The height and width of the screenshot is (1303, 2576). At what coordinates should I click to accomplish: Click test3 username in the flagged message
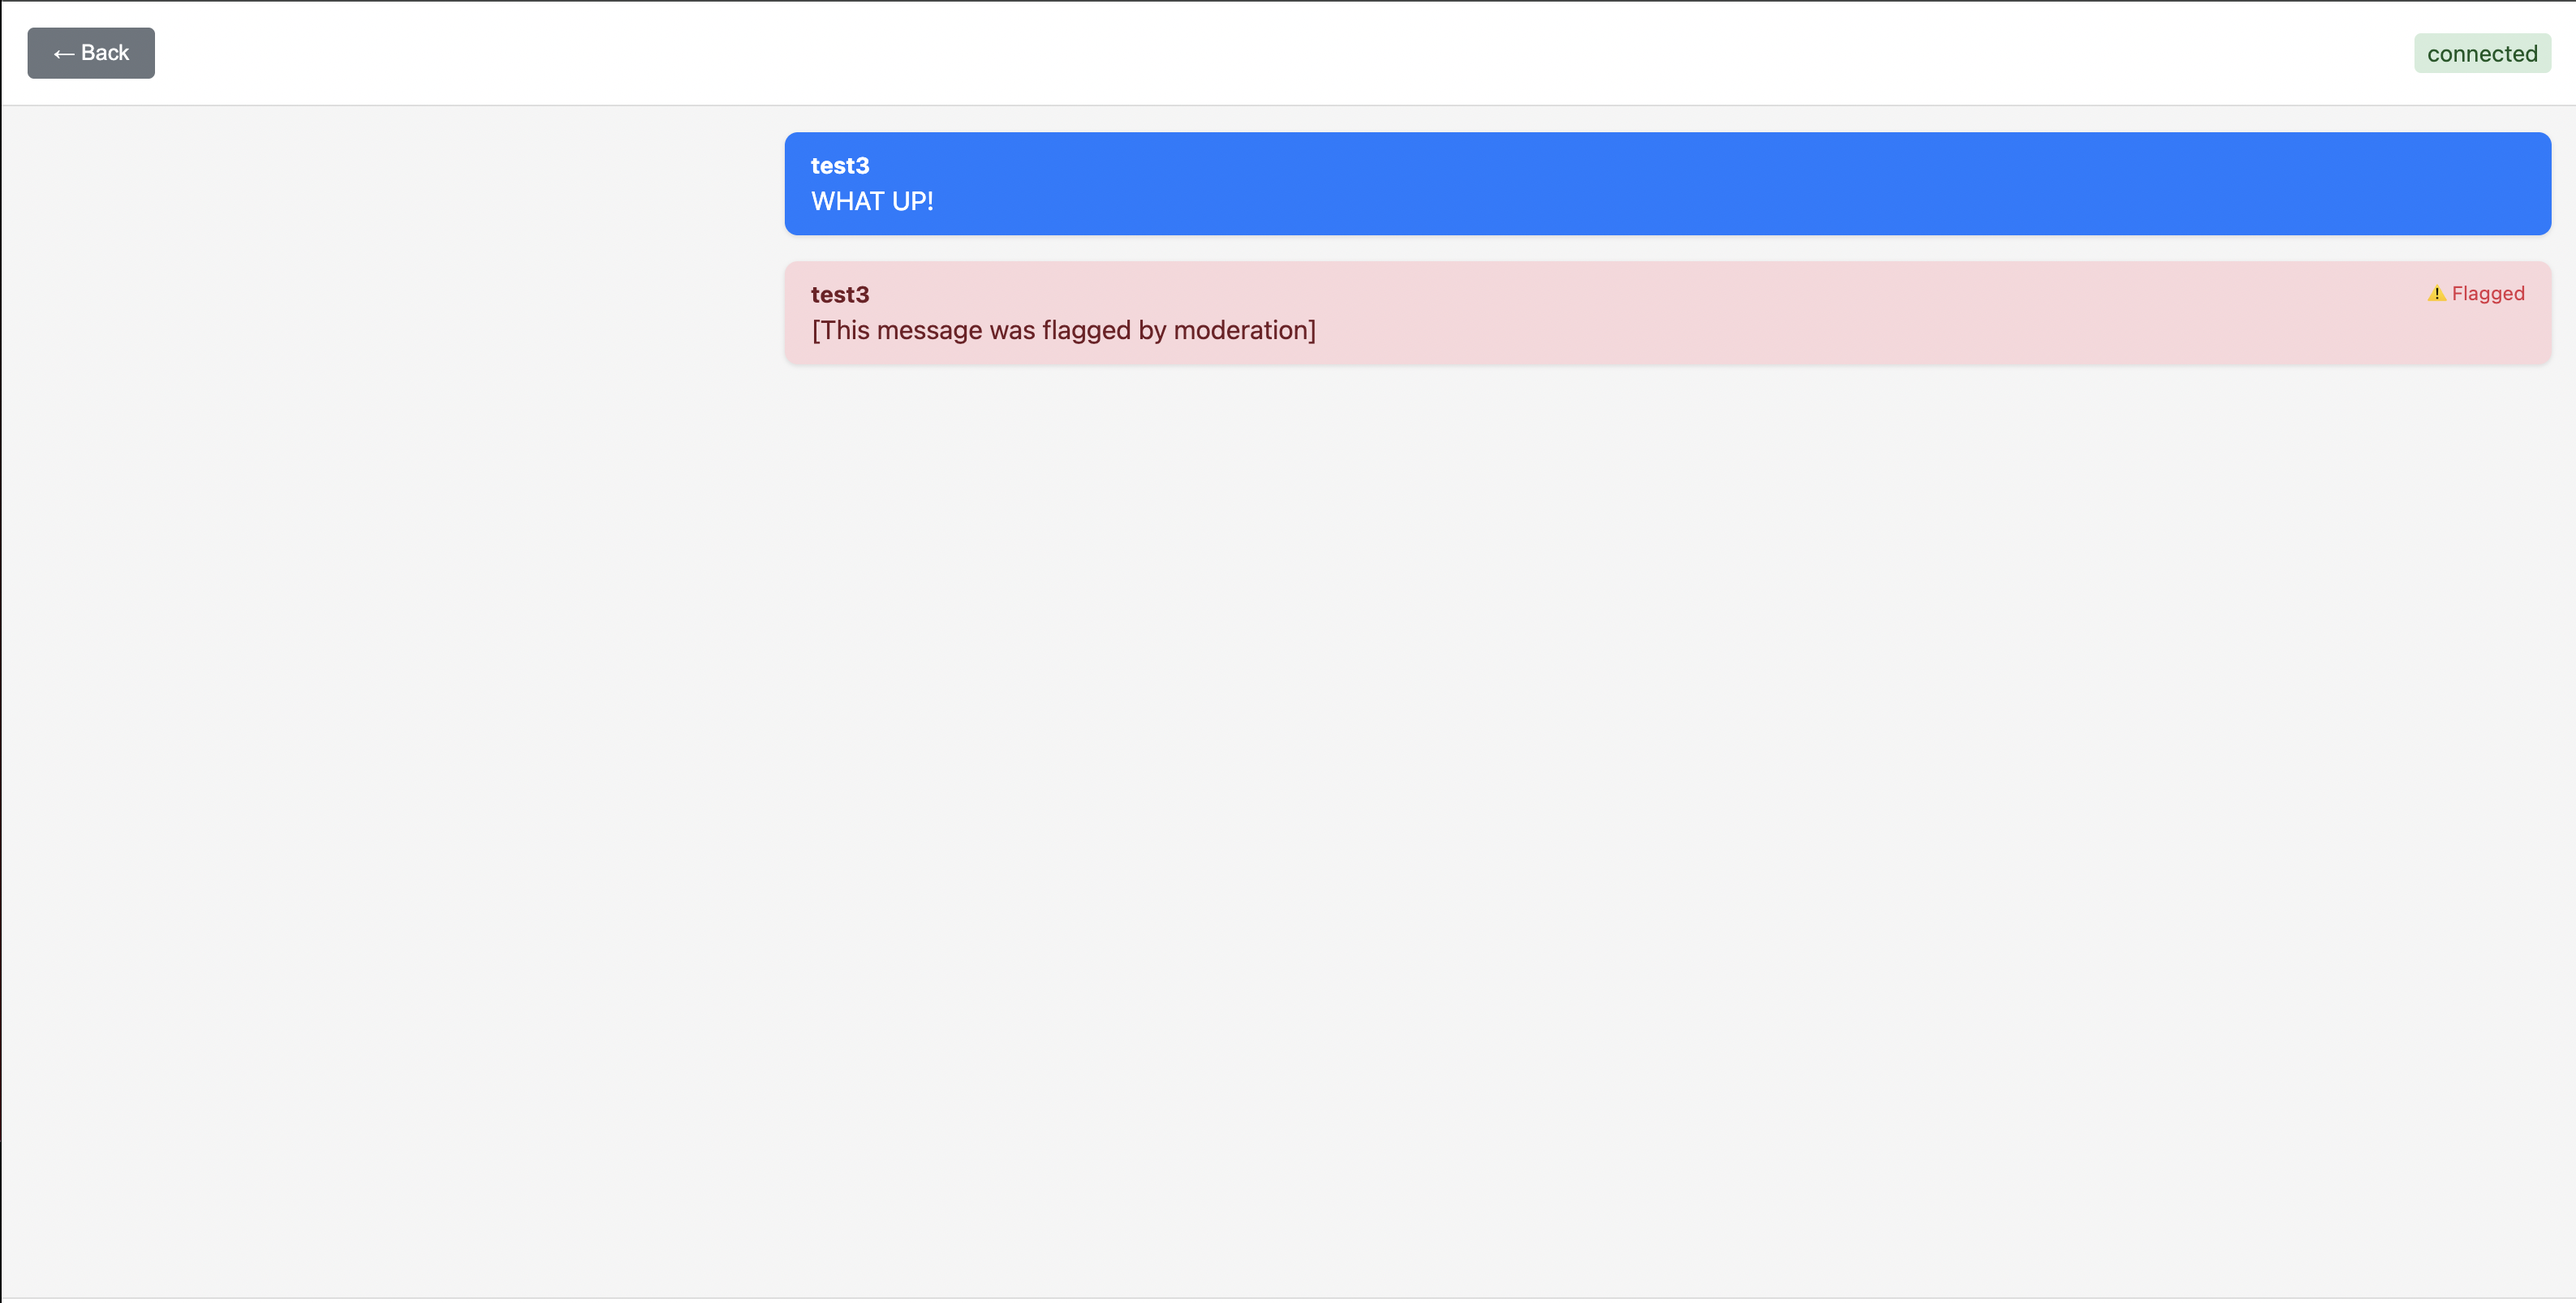tap(839, 295)
